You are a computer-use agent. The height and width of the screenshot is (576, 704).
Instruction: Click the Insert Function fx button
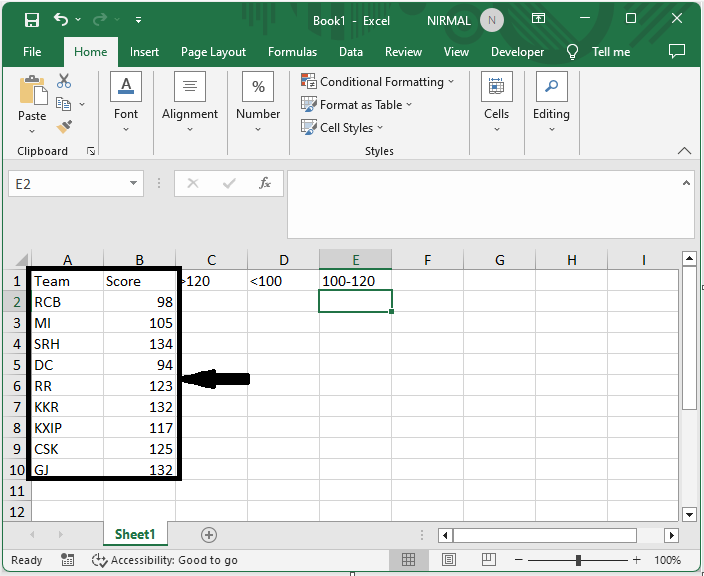click(x=265, y=183)
